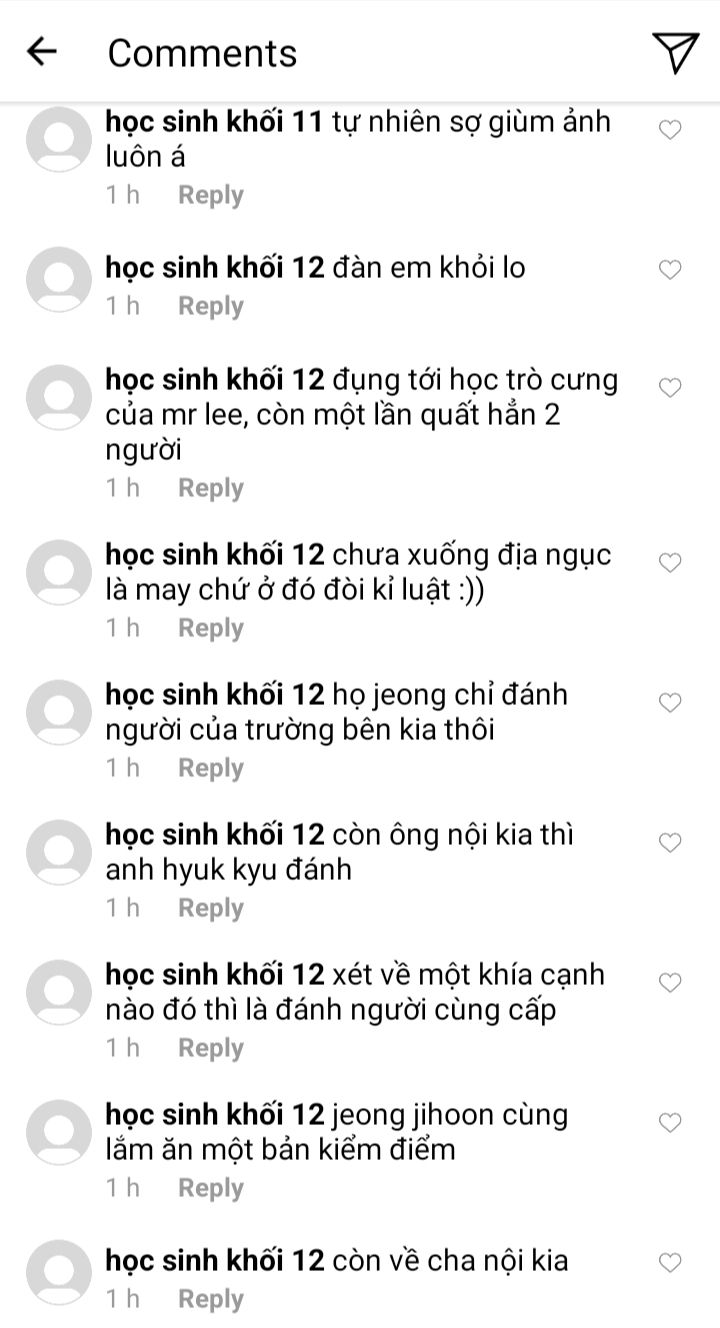Screen dimensions: 720x1328
Task: Like the comment 'tự nhiên sợ giùm ảnh luôn á'
Action: click(x=670, y=129)
